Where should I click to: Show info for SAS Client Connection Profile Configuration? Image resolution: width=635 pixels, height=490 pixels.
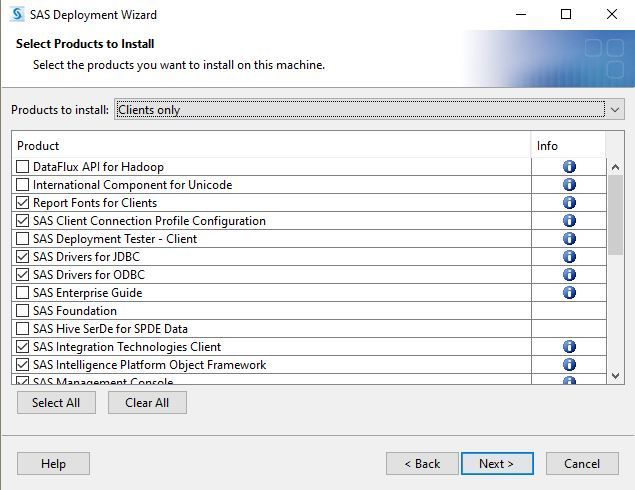click(x=569, y=221)
